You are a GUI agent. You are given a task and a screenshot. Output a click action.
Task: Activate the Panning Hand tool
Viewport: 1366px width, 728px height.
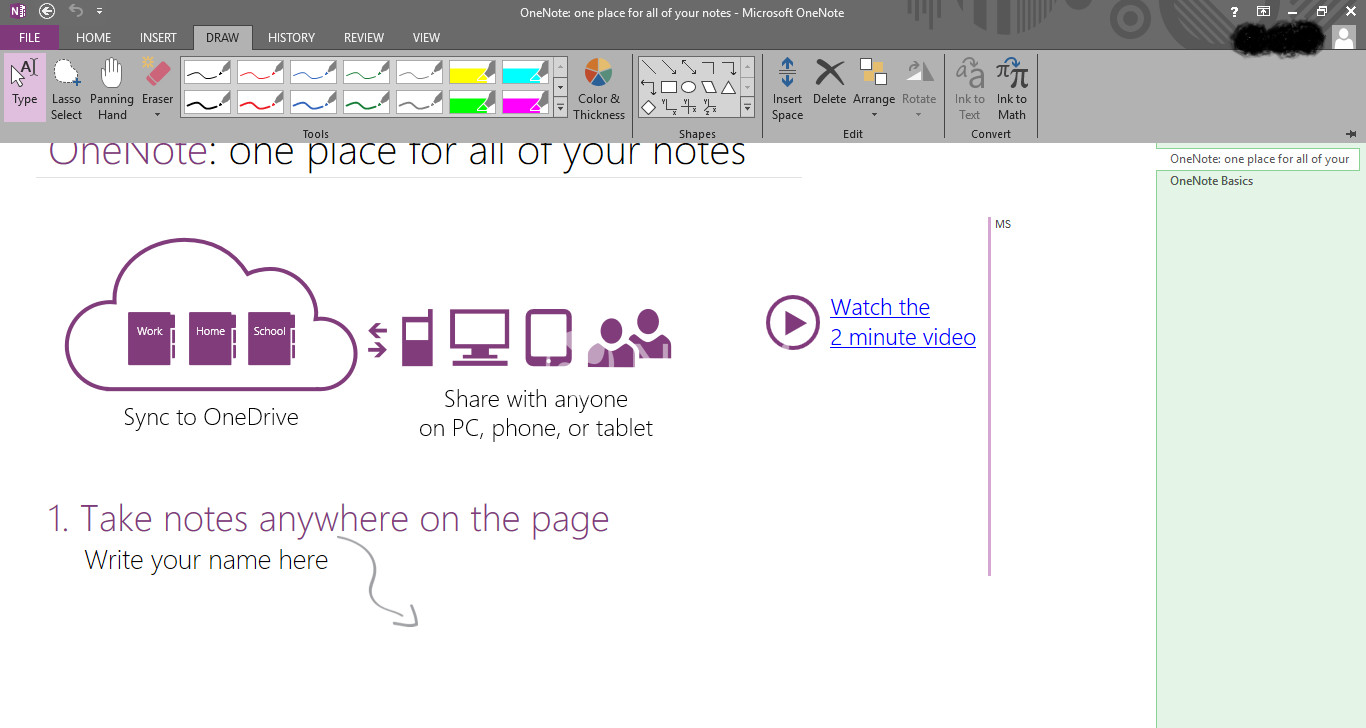point(112,88)
